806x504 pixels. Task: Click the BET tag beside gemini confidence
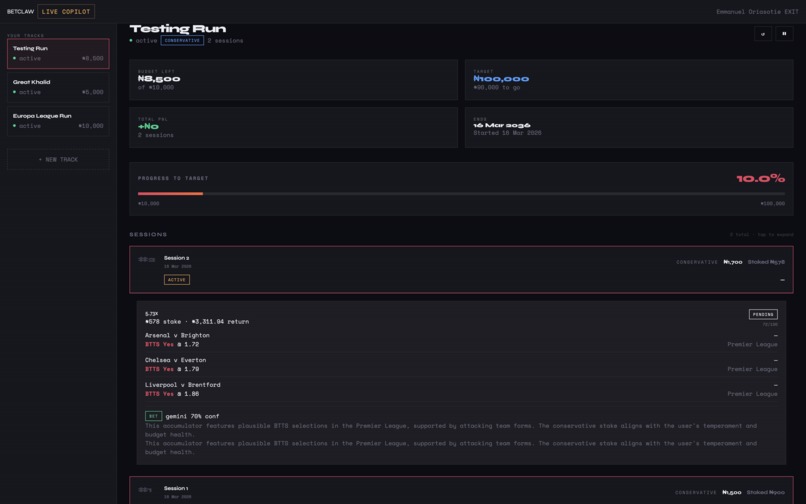pos(153,416)
